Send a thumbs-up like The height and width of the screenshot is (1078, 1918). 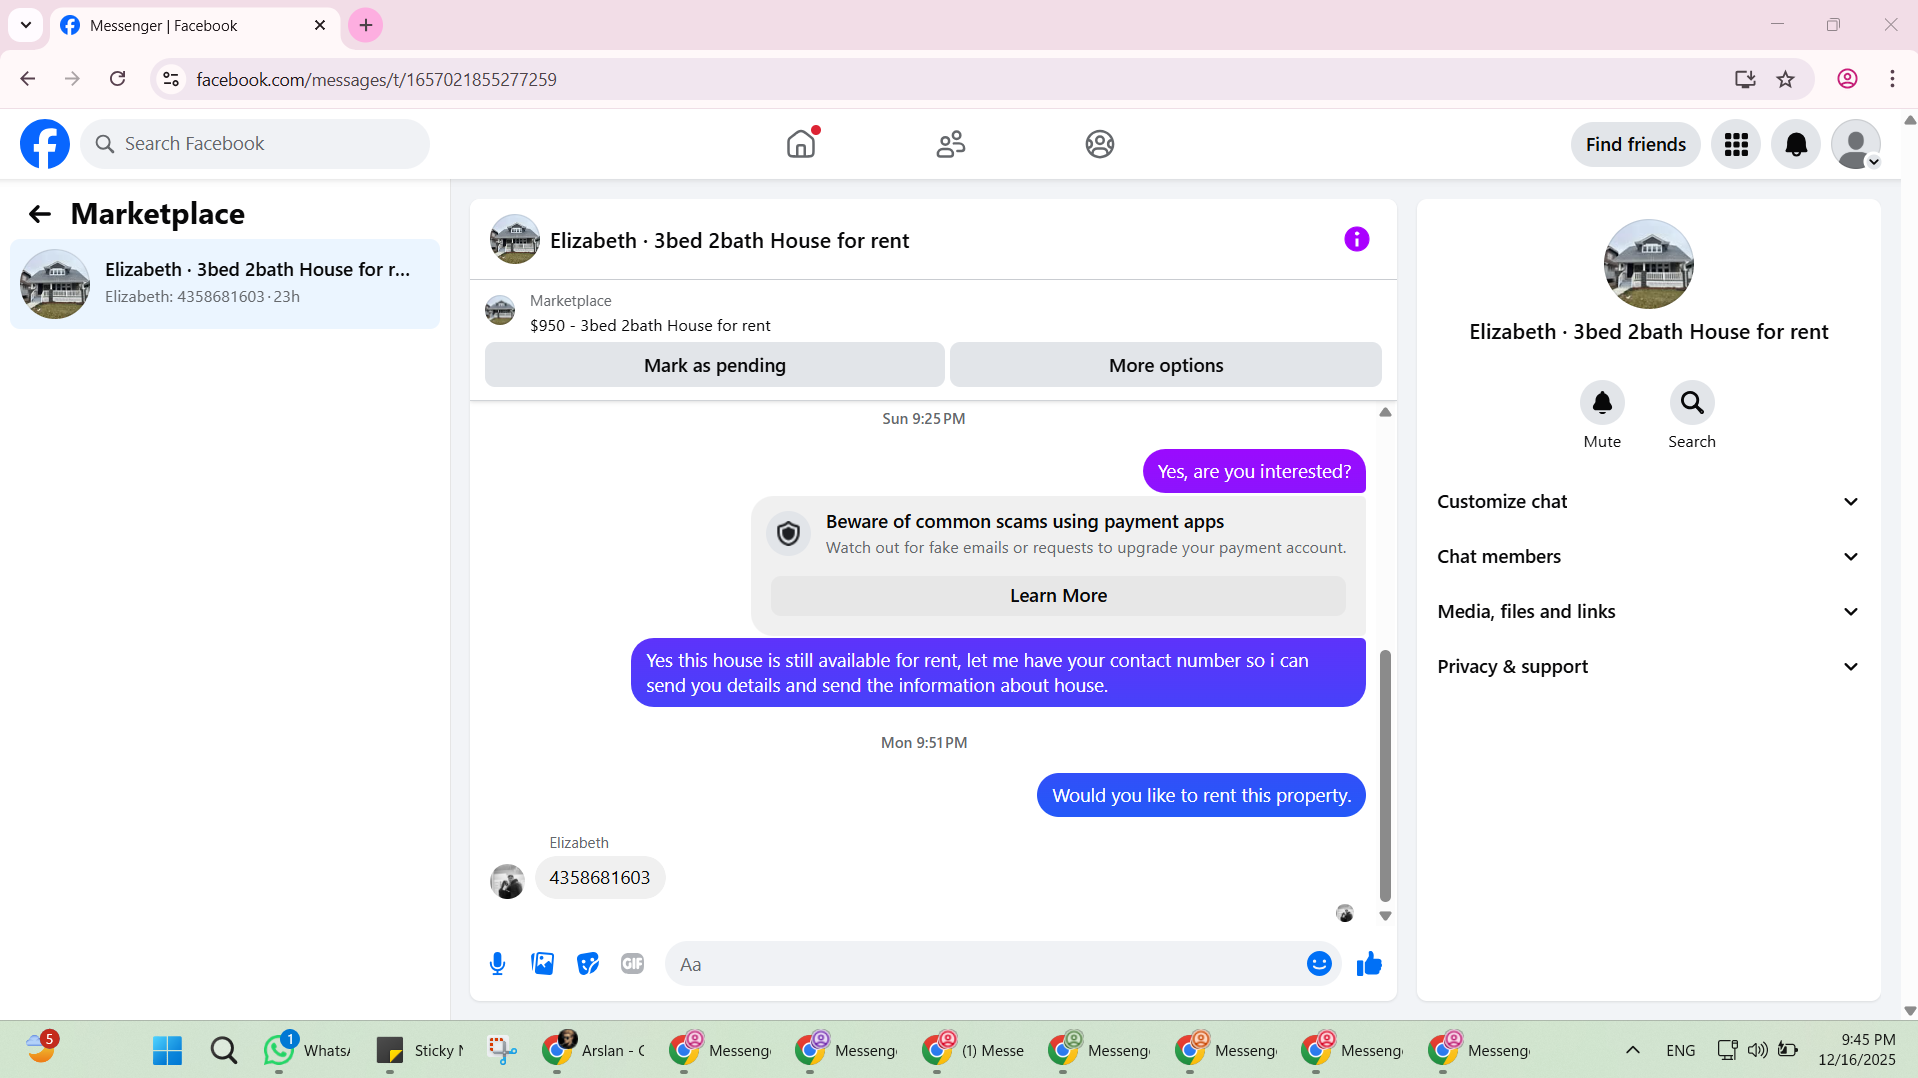[x=1369, y=964]
